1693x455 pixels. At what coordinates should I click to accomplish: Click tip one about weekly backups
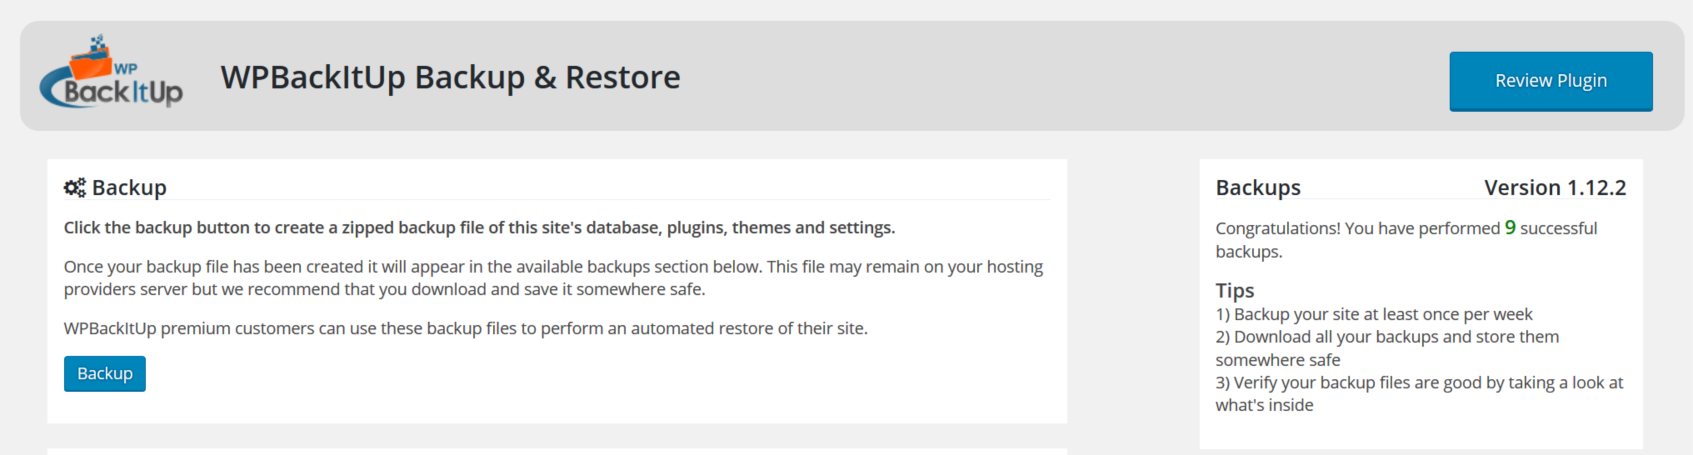click(x=1374, y=314)
